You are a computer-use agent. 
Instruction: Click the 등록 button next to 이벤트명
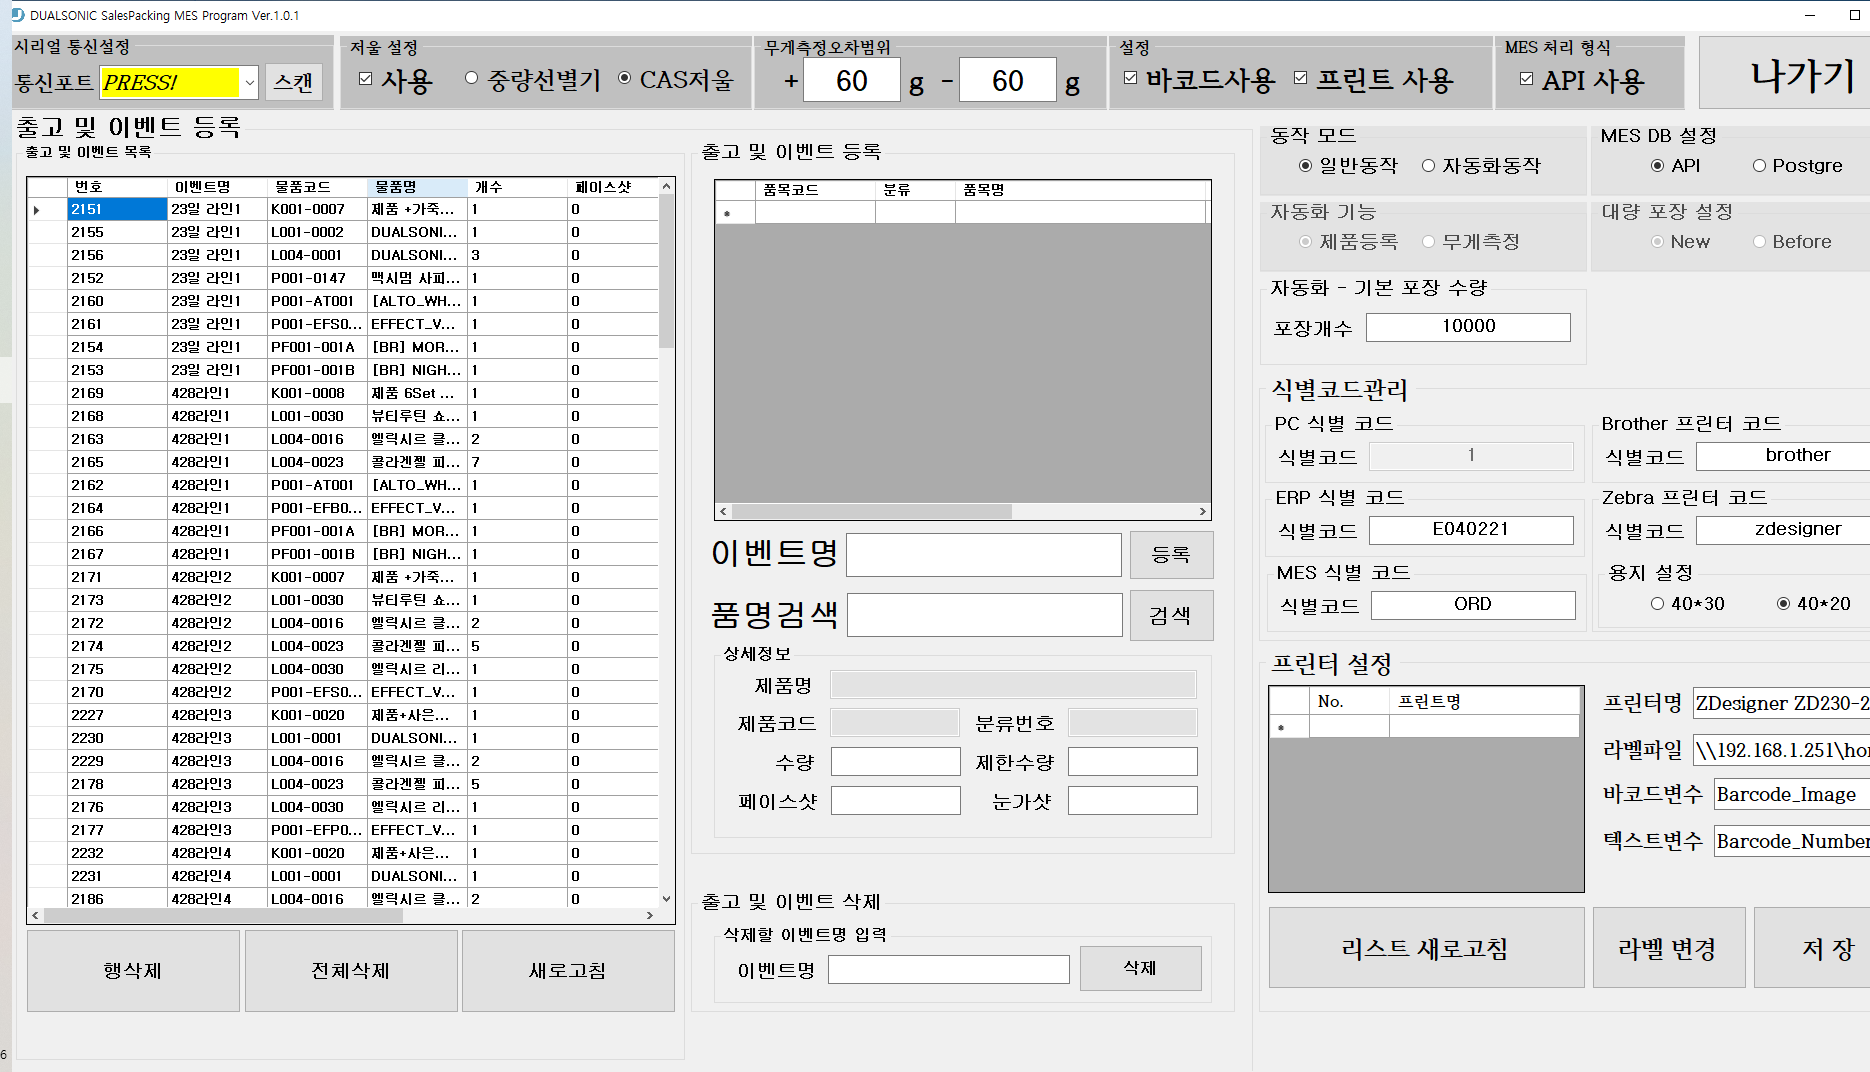tap(1171, 554)
